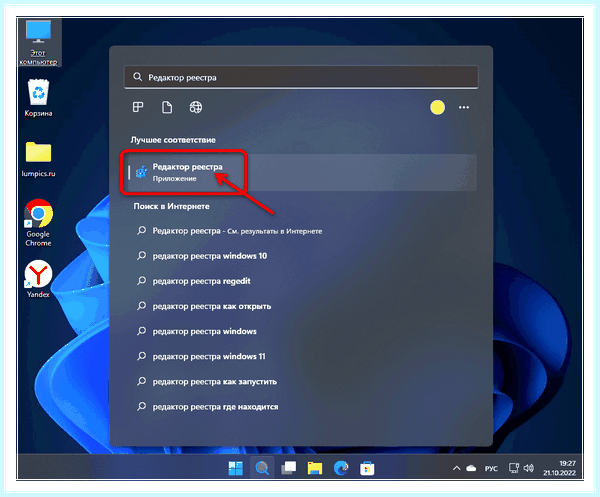Open Task View in the taskbar
Image resolution: width=600 pixels, height=497 pixels.
coord(289,468)
